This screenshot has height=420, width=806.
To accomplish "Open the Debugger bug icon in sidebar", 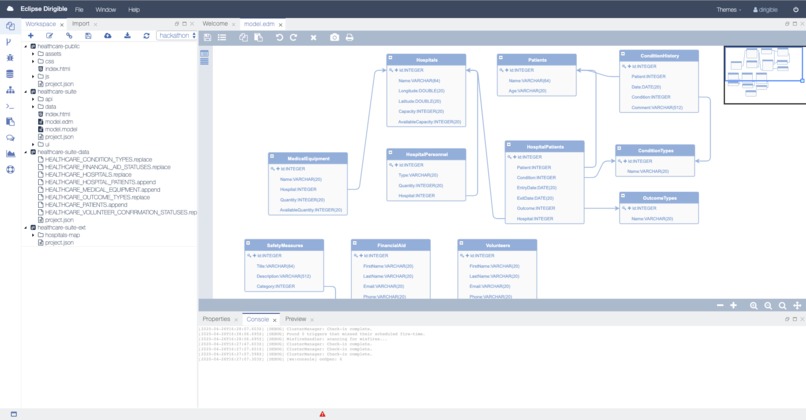I will [x=10, y=58].
